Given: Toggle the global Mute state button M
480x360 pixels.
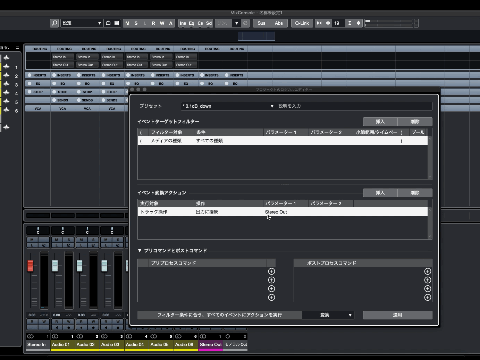Looking at the screenshot, I should (127, 23).
